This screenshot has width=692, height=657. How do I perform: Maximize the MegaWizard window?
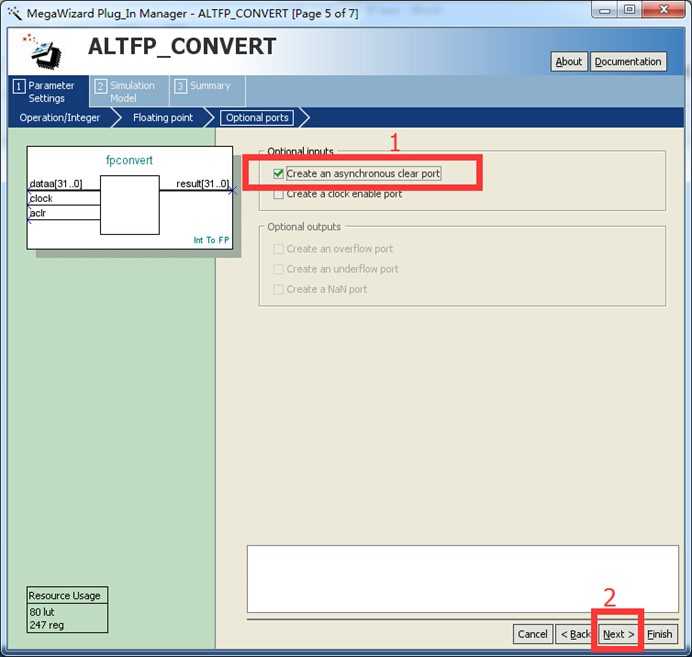[x=630, y=10]
